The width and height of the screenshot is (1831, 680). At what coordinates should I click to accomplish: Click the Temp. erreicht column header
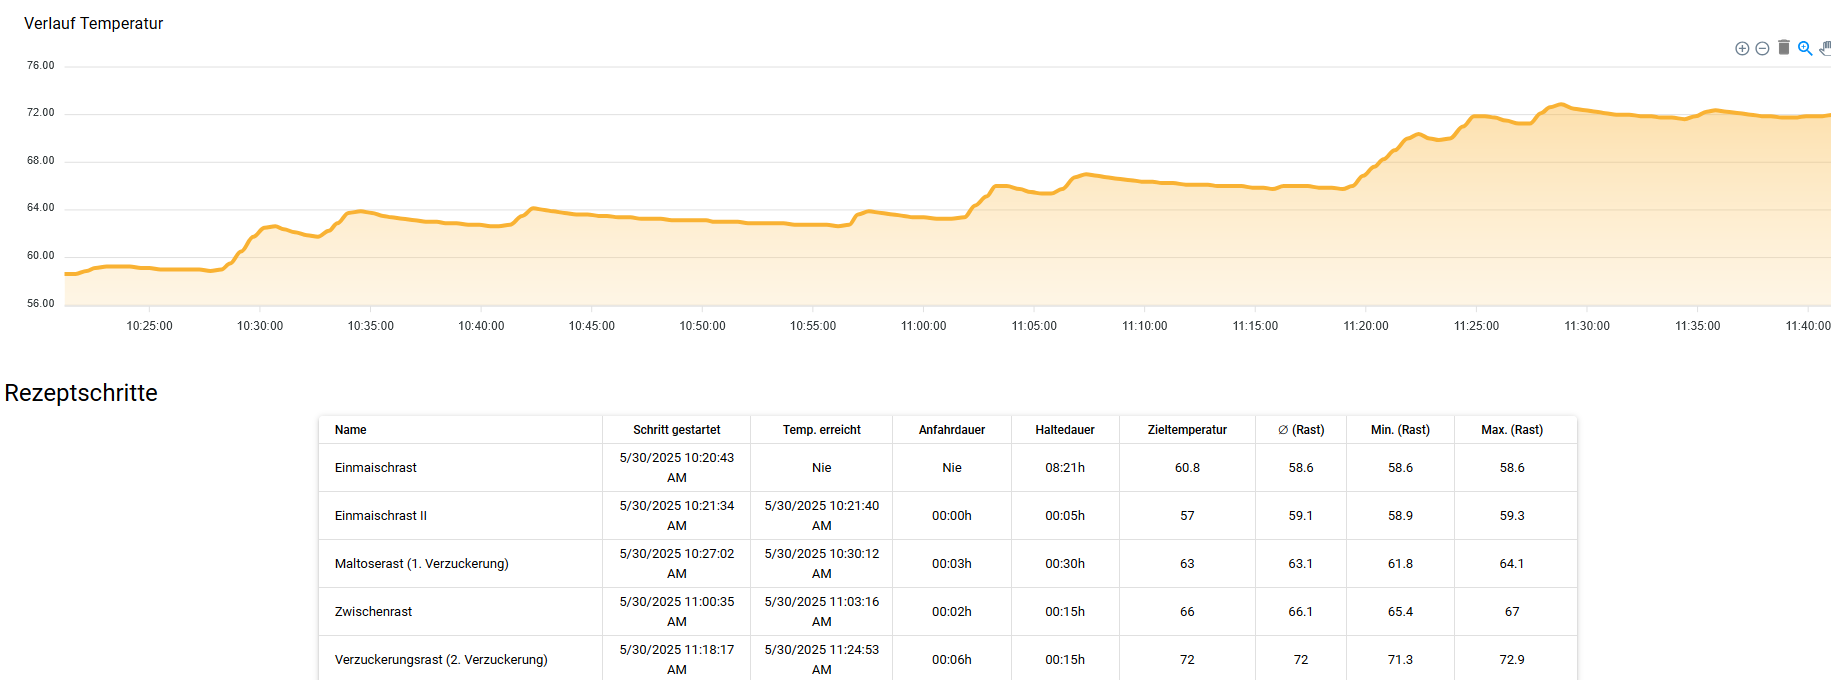[x=821, y=430]
